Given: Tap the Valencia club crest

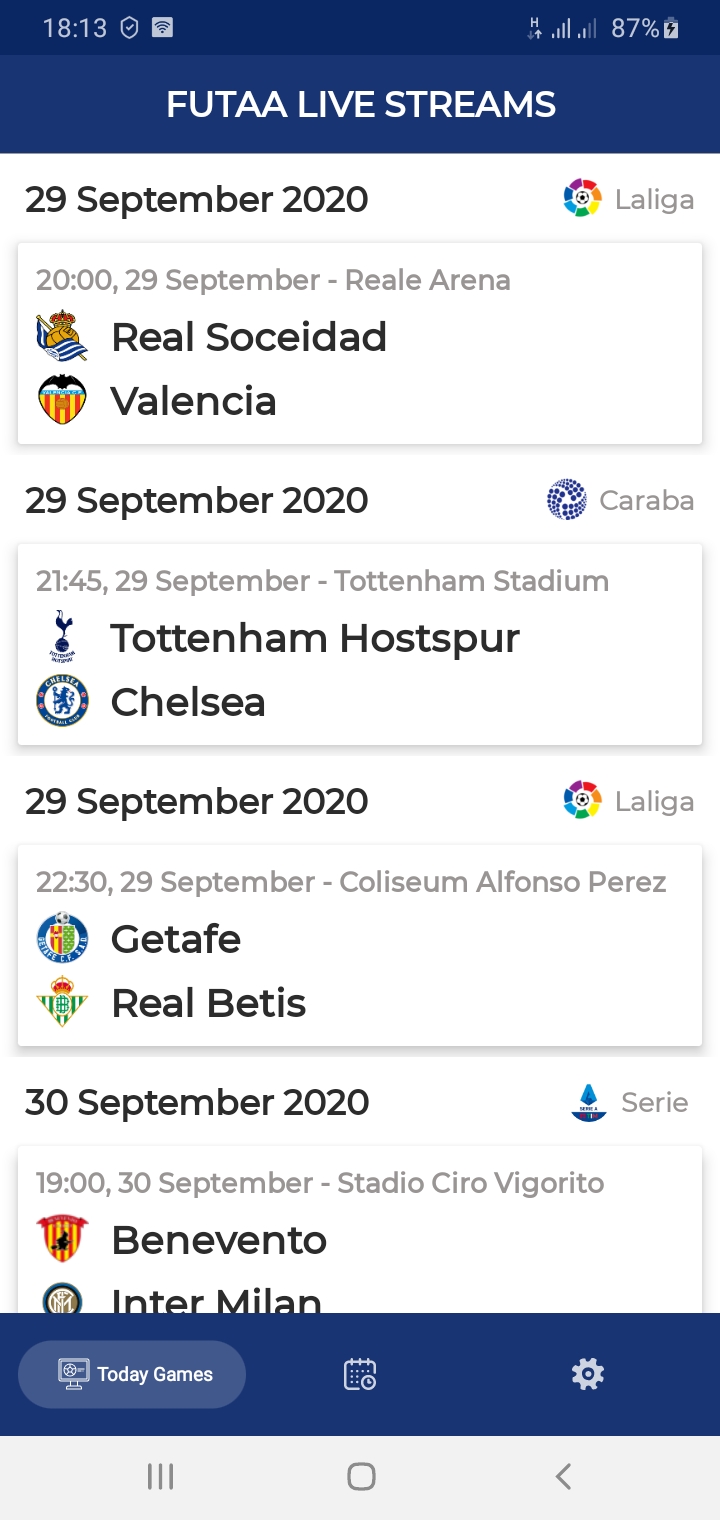Looking at the screenshot, I should coord(62,400).
